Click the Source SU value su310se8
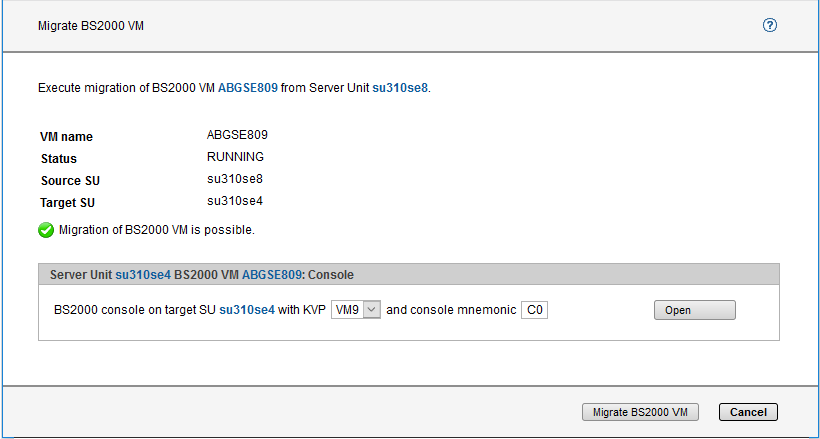The width and height of the screenshot is (820, 439). [x=234, y=179]
